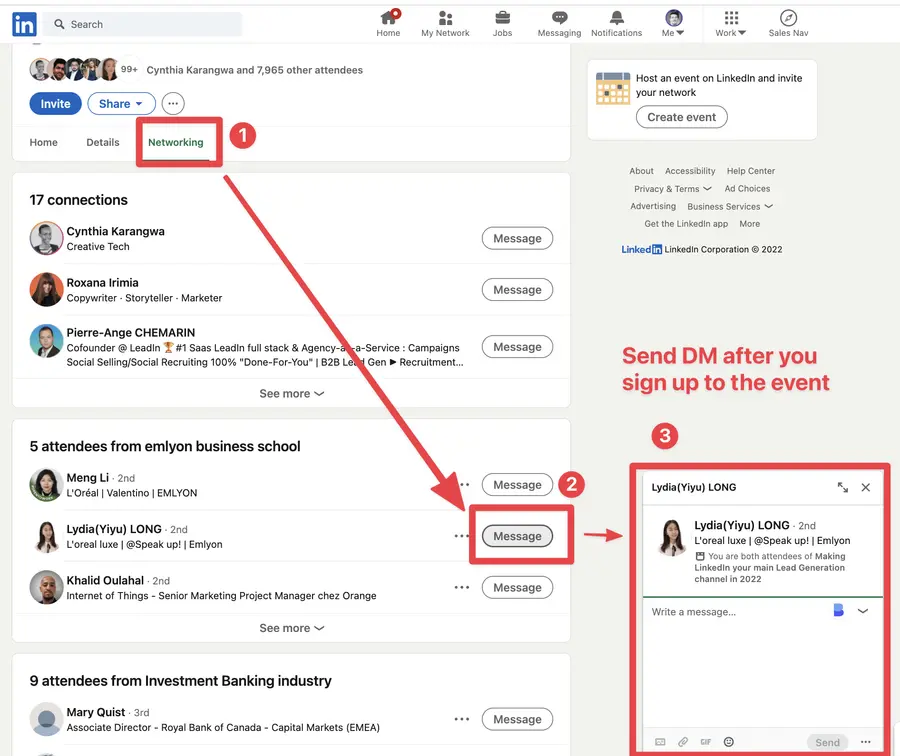Open the Work dropdown menu
The width and height of the screenshot is (900, 756).
pyautogui.click(x=729, y=24)
